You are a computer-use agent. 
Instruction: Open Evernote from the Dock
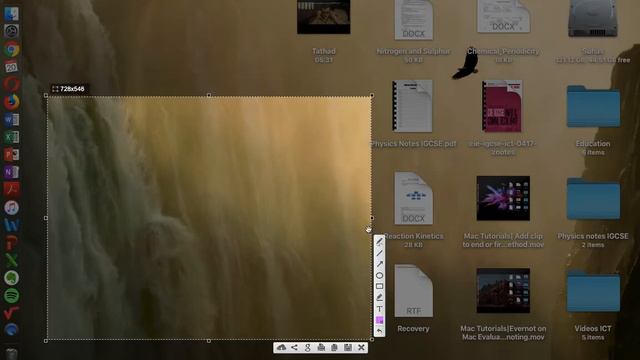pos(11,278)
